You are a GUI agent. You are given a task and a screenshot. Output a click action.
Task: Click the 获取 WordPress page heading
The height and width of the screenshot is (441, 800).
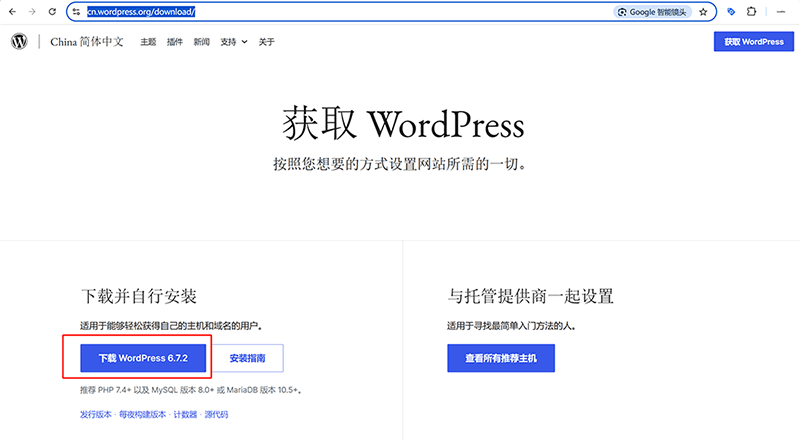pos(404,124)
